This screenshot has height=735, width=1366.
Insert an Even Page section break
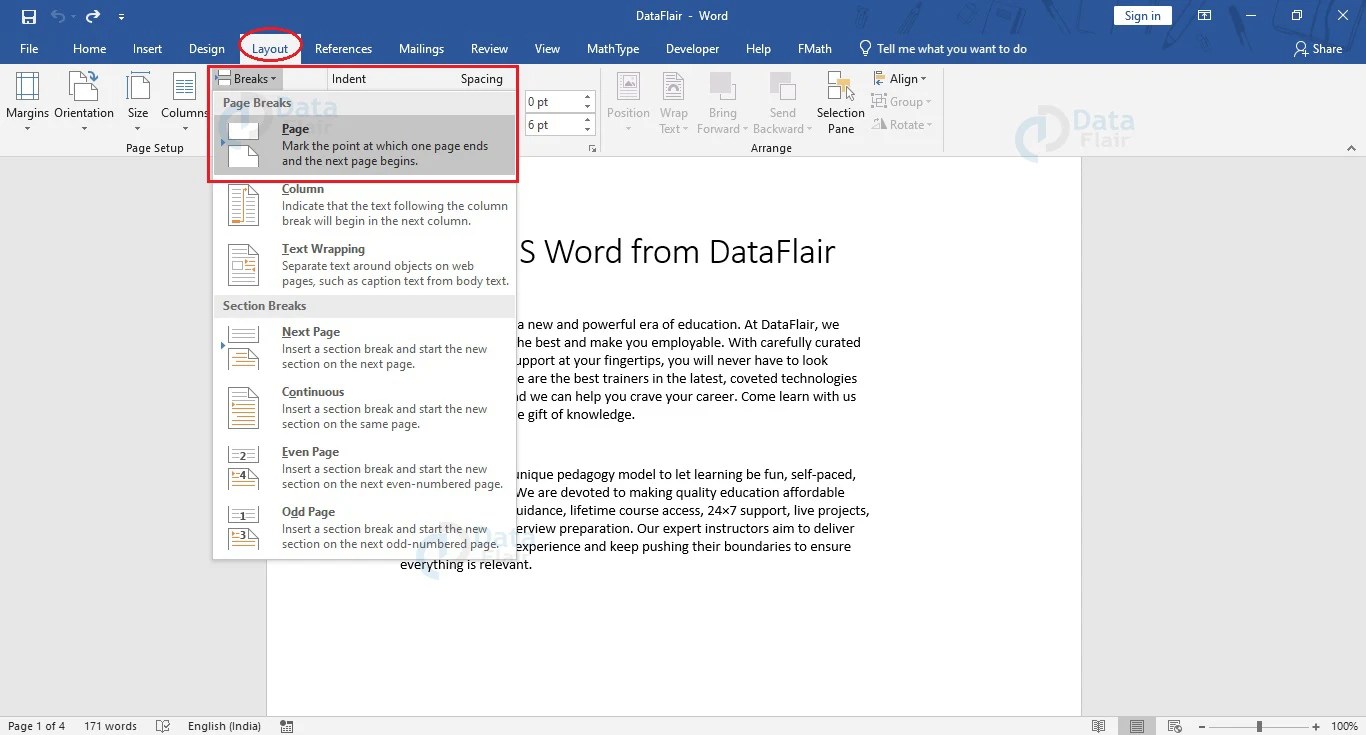pyautogui.click(x=365, y=467)
